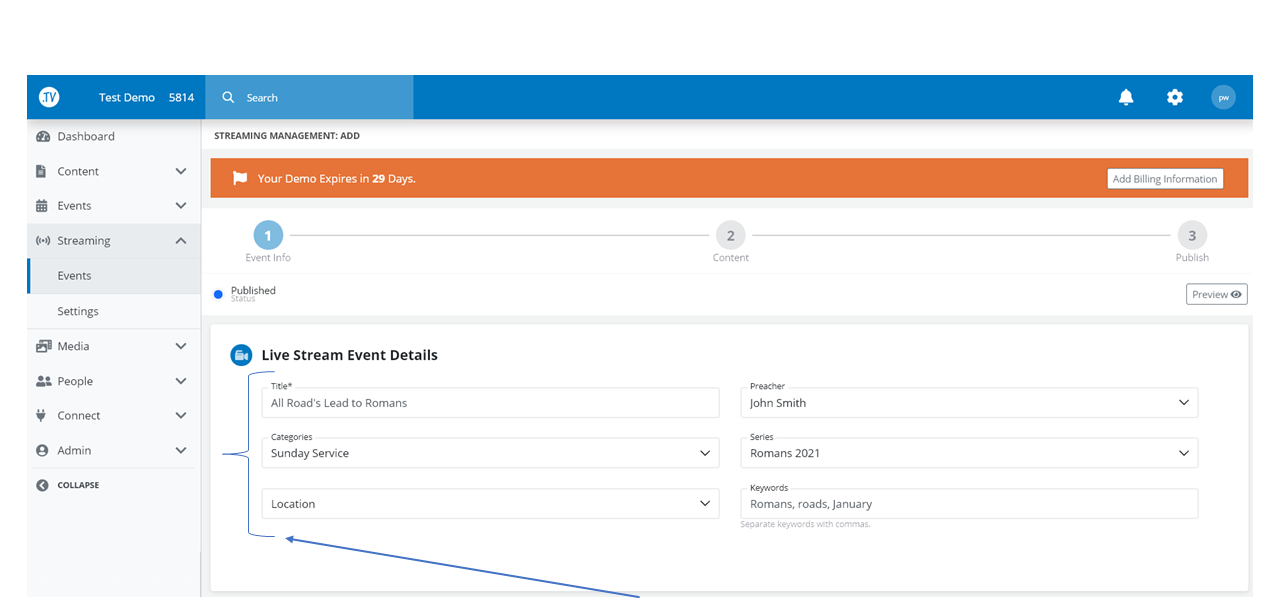Click the pw user avatar
Screen dimensions: 1280x602
point(1223,97)
